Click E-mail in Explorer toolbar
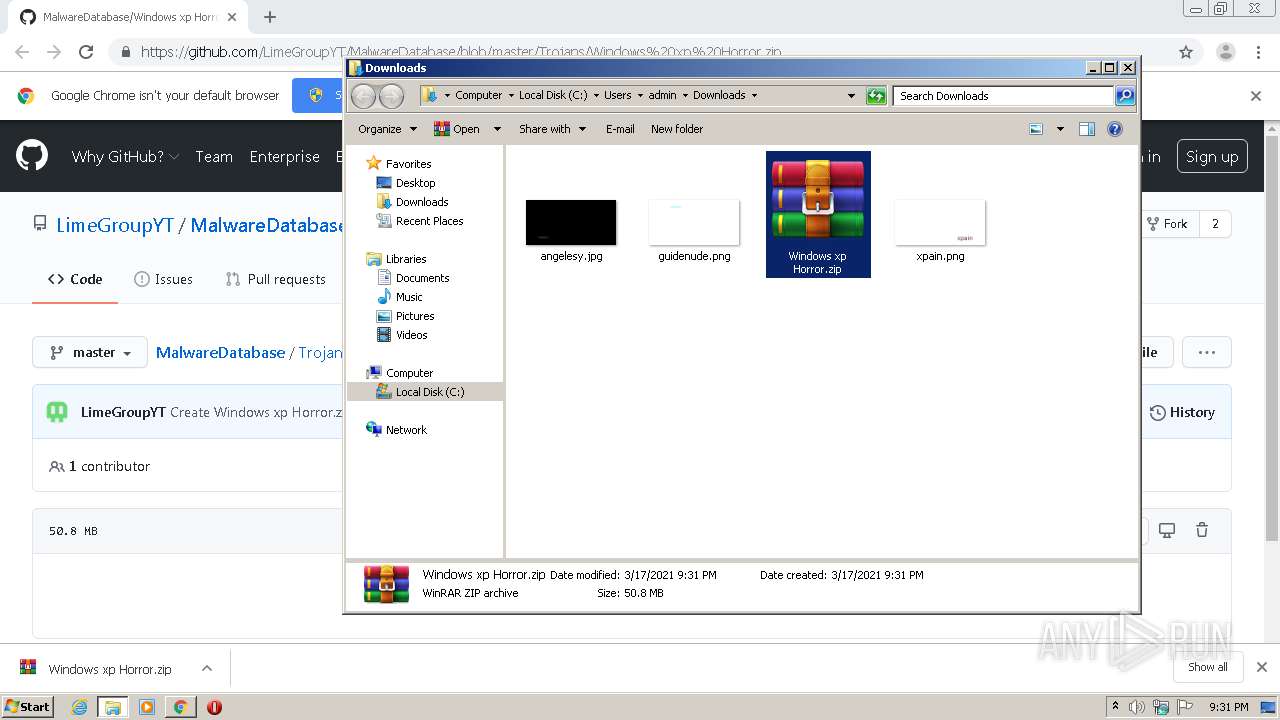 (620, 129)
